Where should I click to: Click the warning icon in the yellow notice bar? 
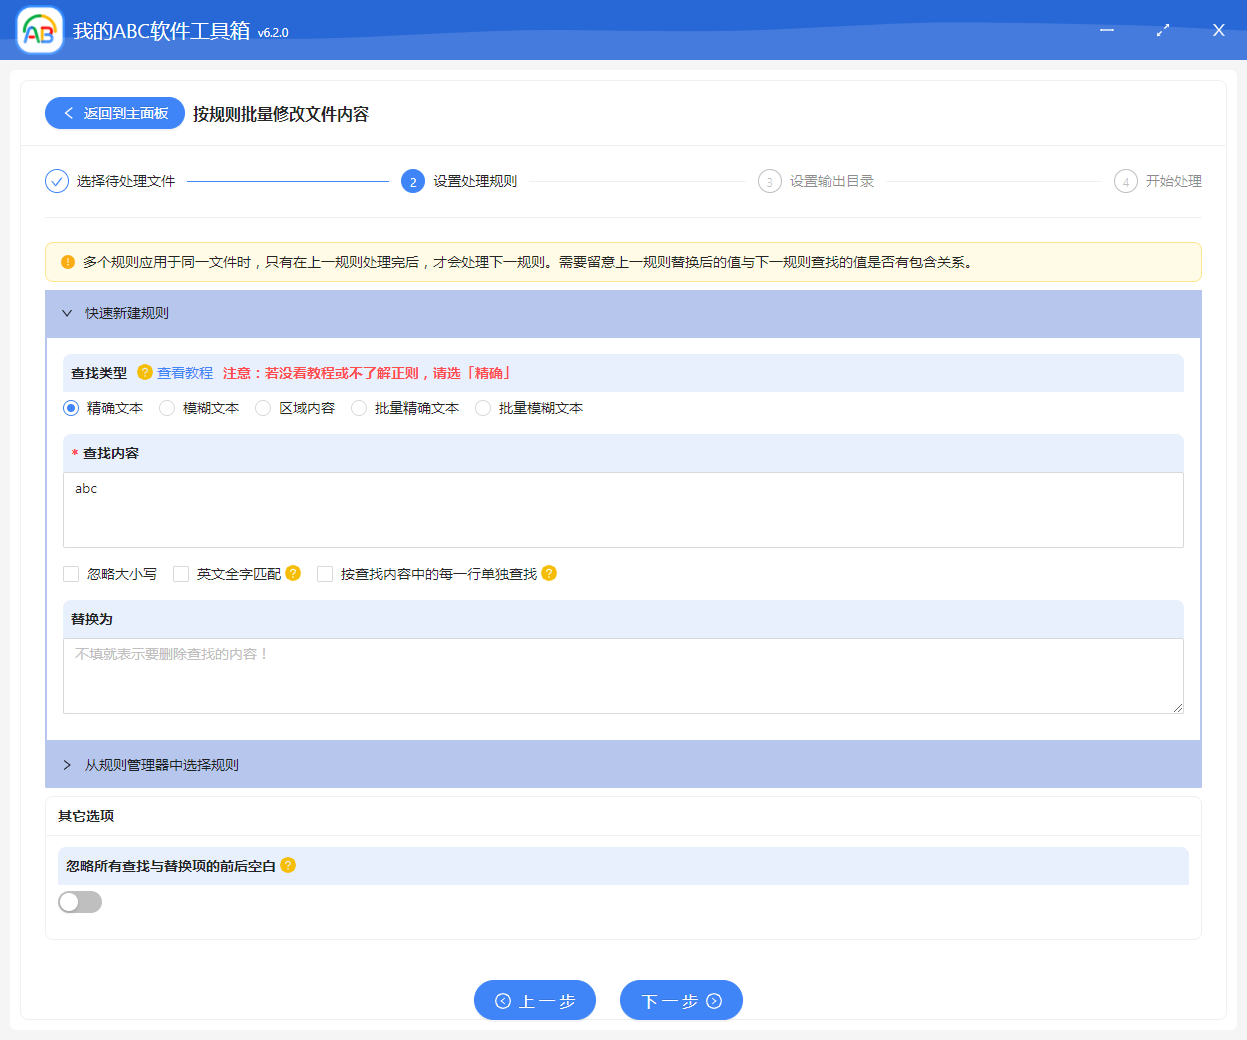(66, 262)
